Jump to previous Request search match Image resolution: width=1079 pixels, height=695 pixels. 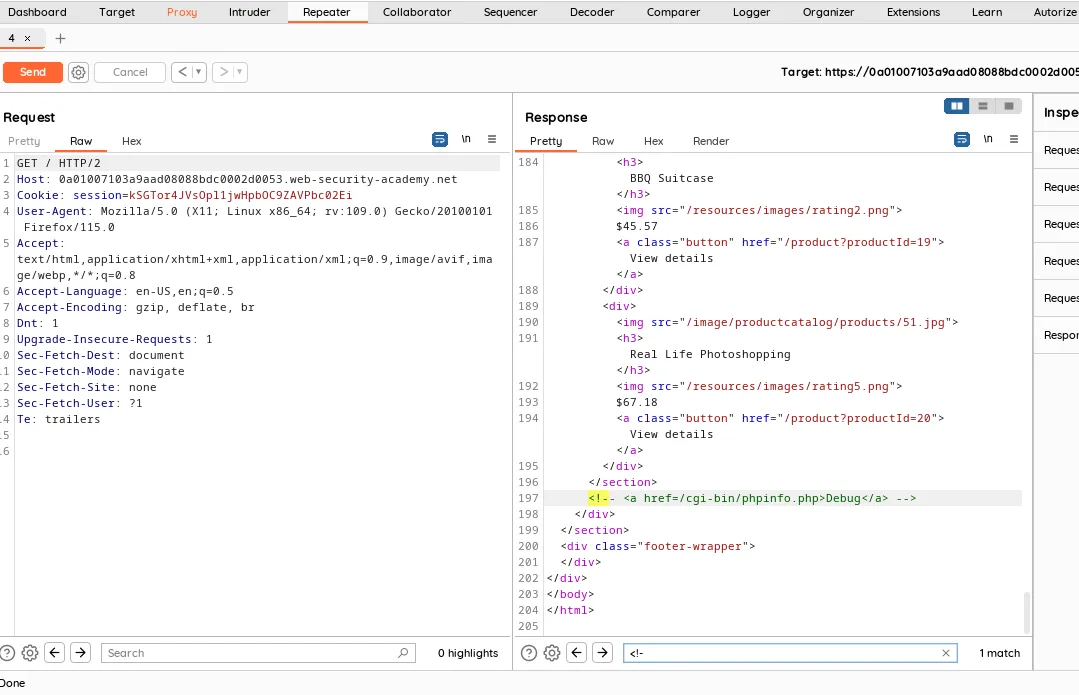[54, 652]
